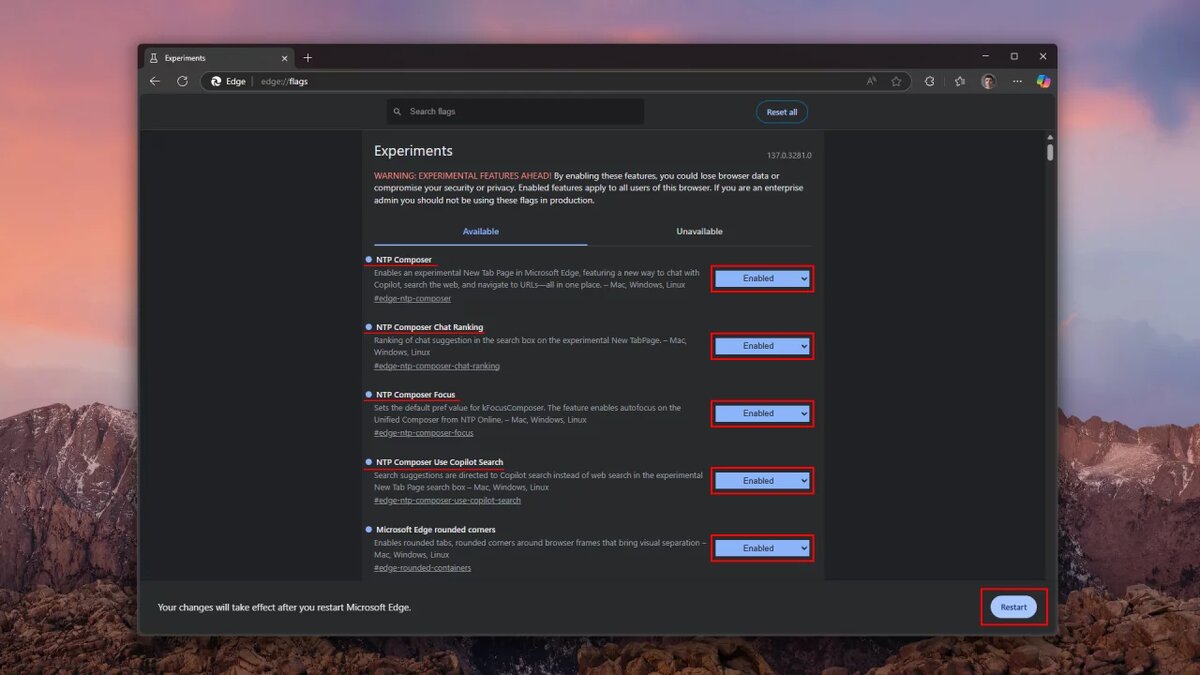Click the Experiments page heading

[x=413, y=151]
